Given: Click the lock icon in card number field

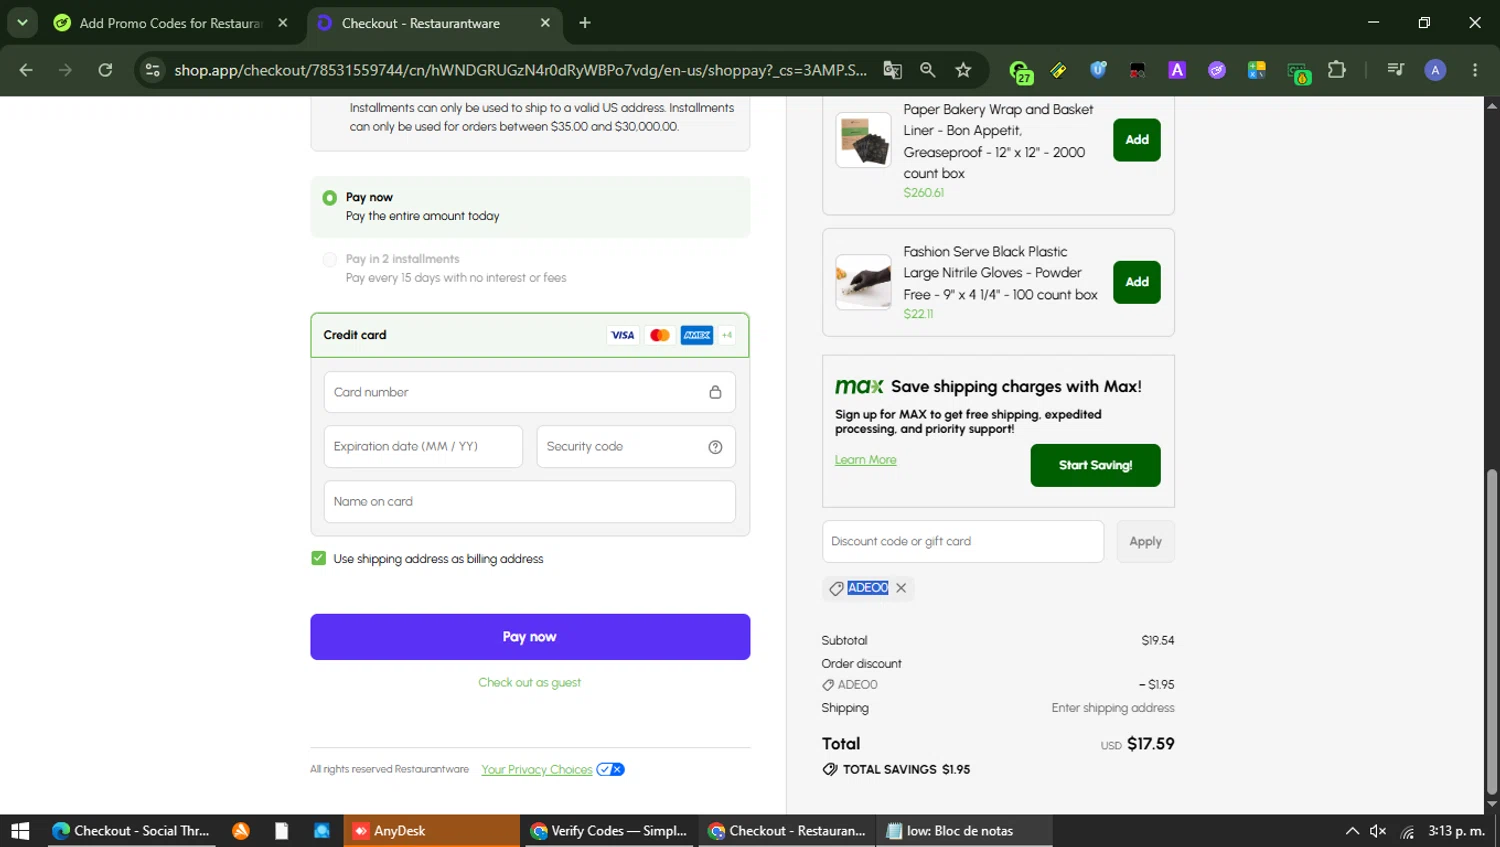Looking at the screenshot, I should [x=715, y=392].
